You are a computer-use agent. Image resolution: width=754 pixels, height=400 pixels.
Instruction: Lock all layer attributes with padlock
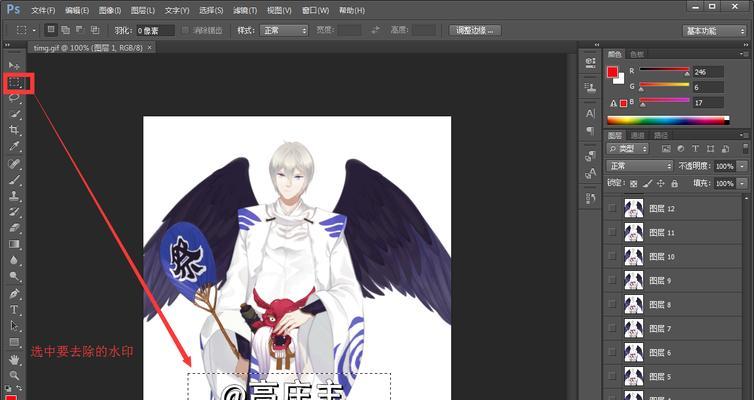click(x=674, y=184)
